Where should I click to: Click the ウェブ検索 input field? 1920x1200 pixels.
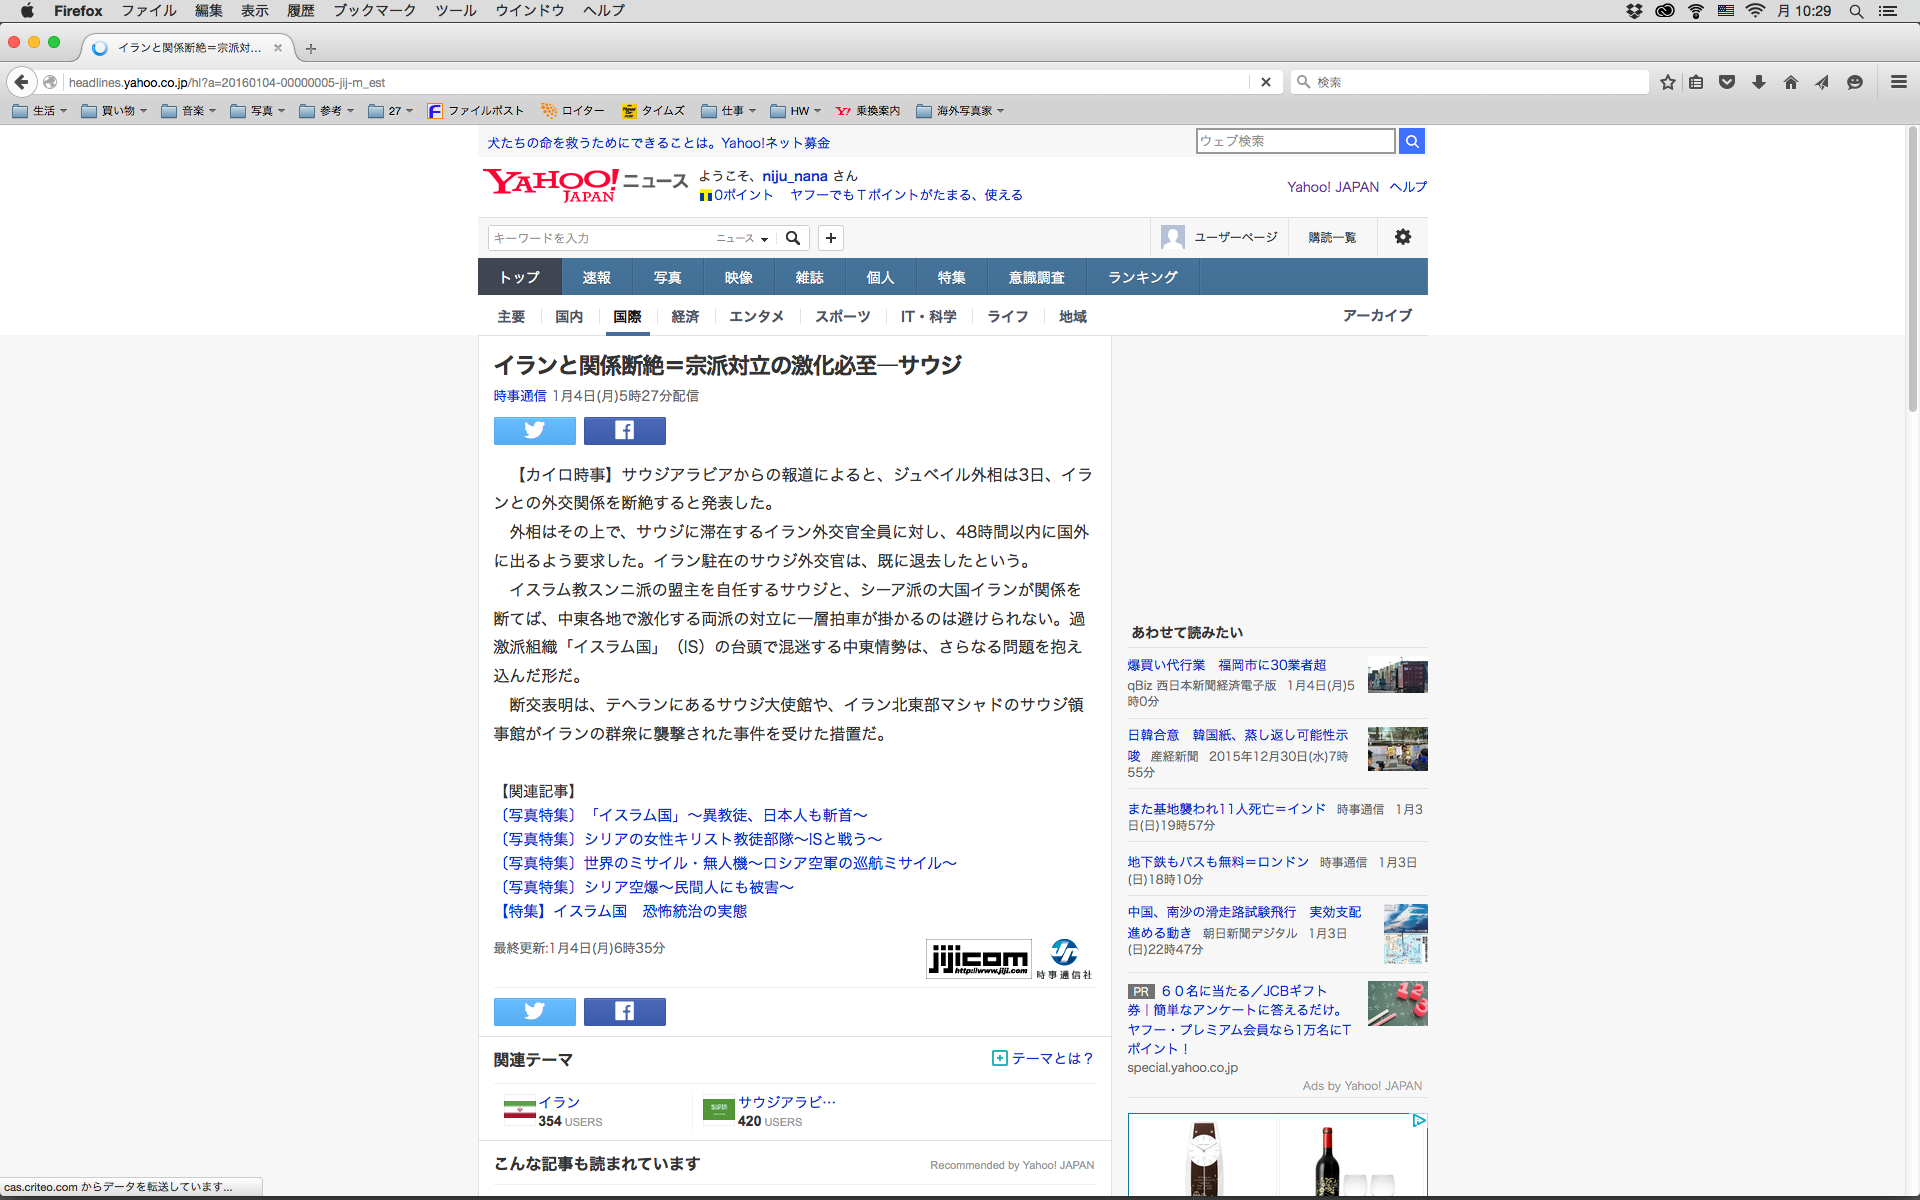pos(1294,141)
